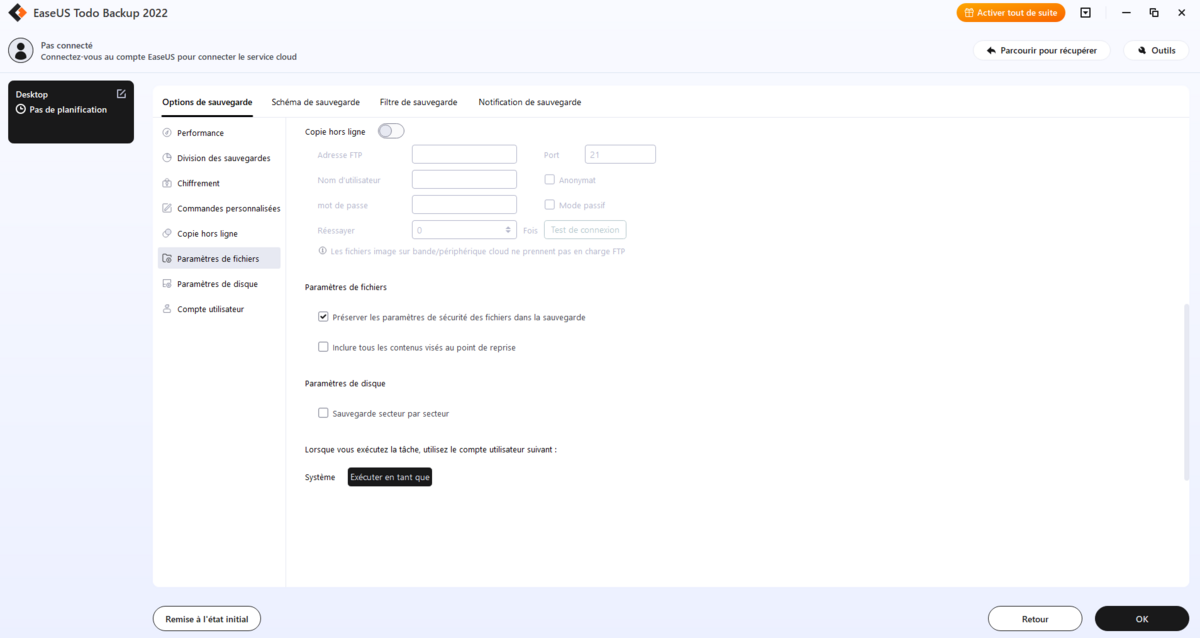Click the Compte utilisateur person icon
Viewport: 1200px width, 638px height.
click(167, 309)
